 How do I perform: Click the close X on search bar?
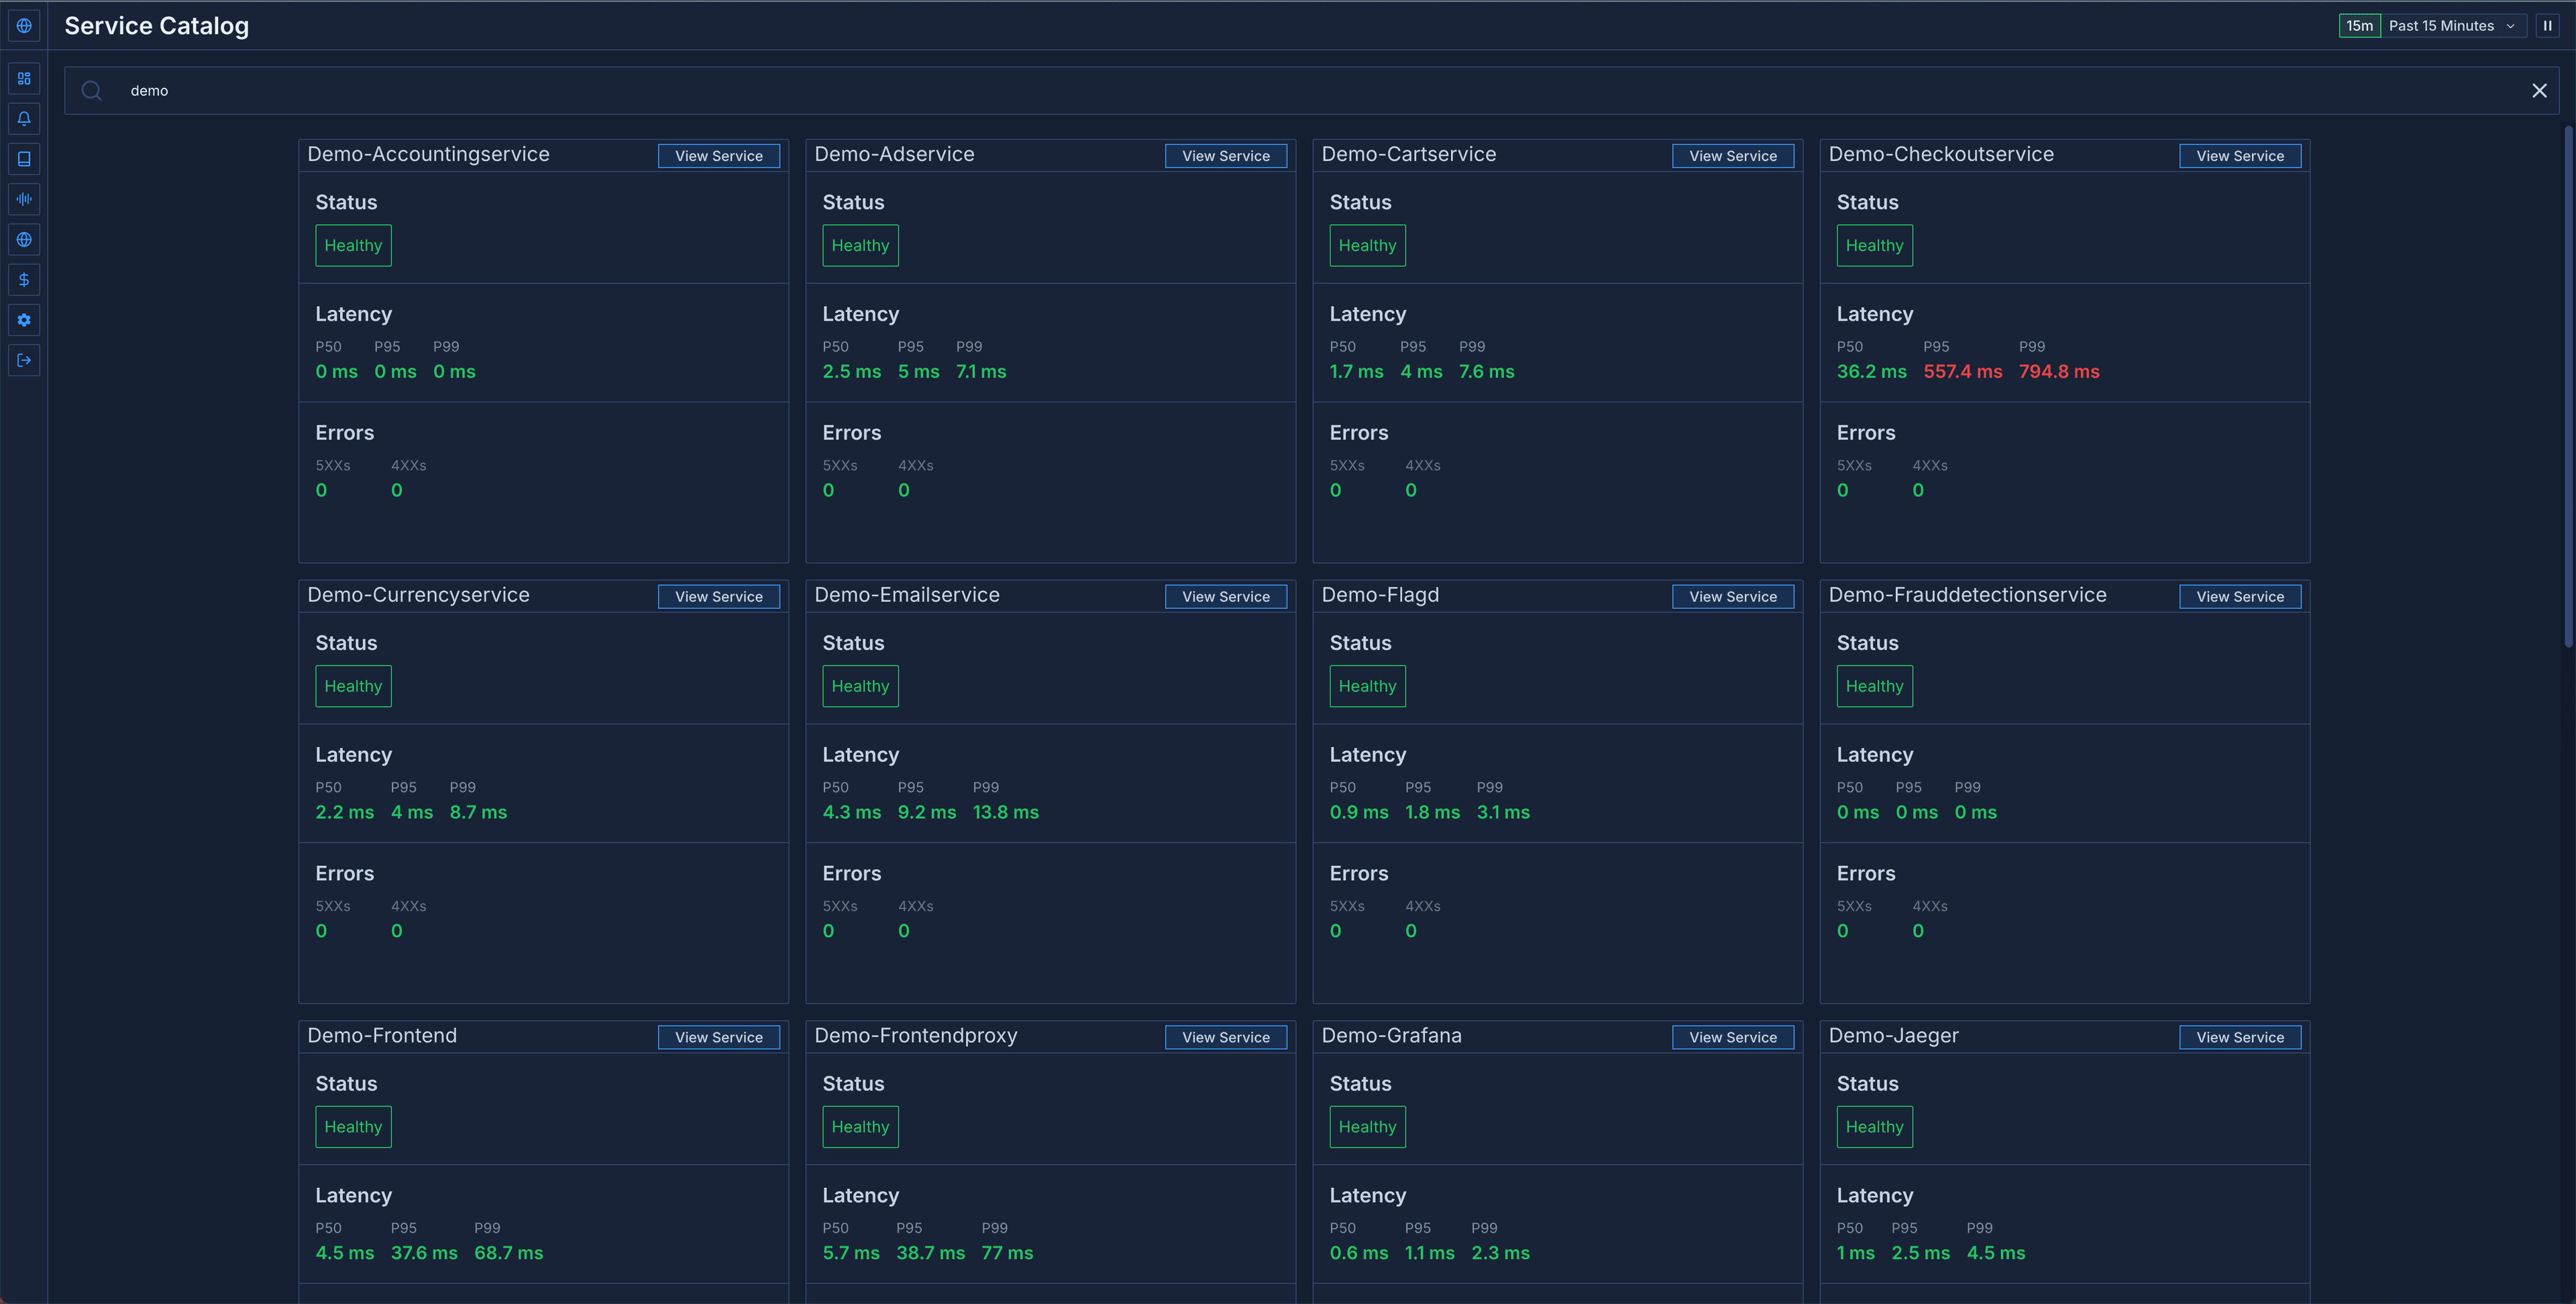(x=2539, y=90)
